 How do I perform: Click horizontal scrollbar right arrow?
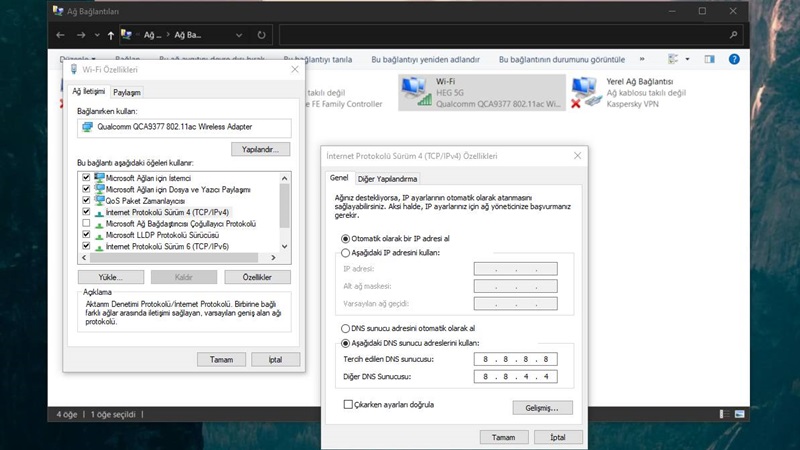[273, 258]
